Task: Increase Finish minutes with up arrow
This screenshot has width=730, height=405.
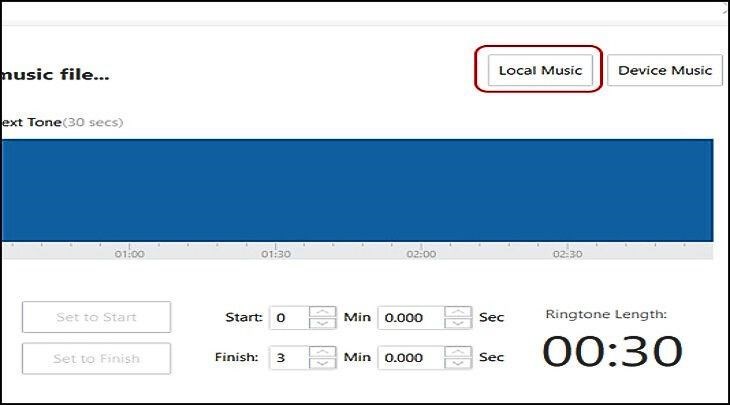Action: coord(323,351)
